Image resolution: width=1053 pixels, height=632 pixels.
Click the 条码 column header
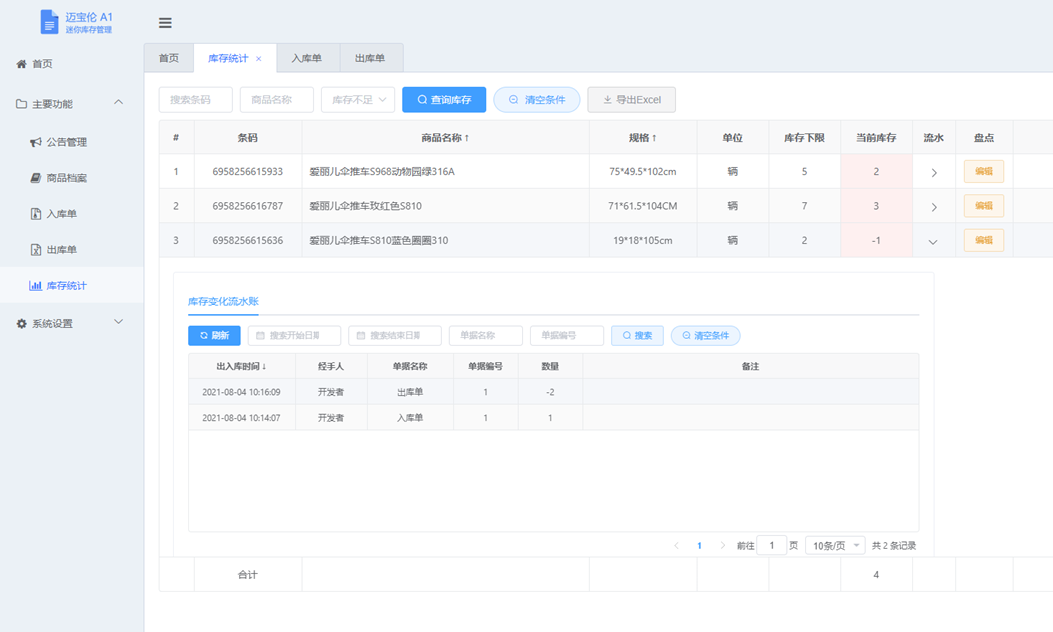coord(248,138)
